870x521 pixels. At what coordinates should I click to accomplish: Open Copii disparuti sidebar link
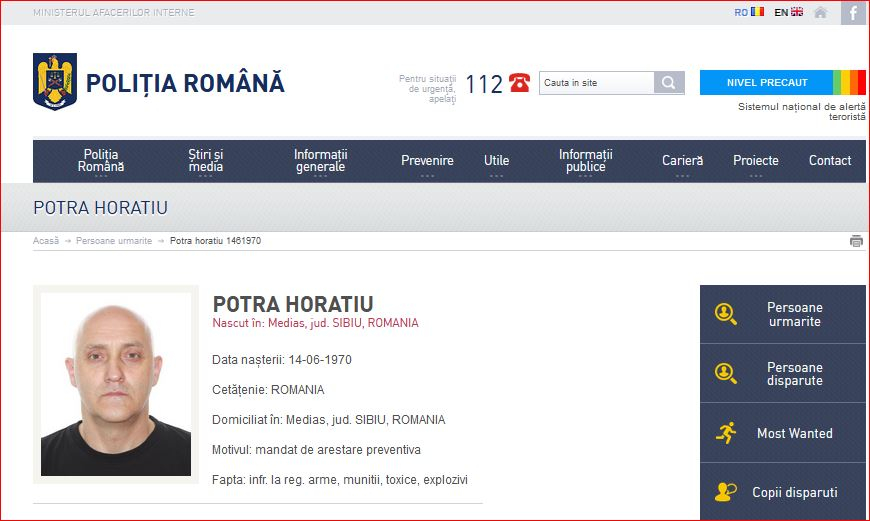point(783,492)
